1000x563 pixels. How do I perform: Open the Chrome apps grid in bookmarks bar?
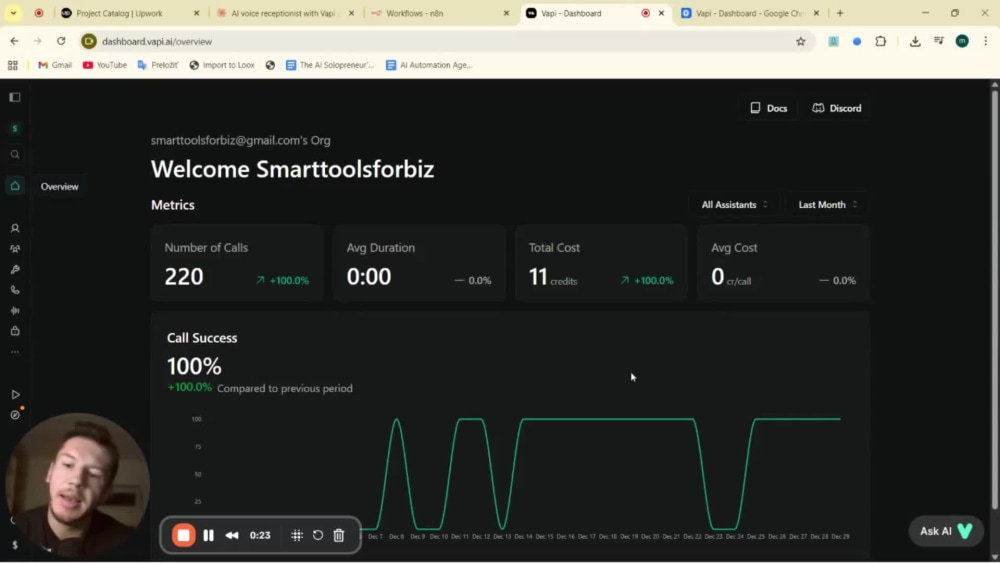(13, 65)
